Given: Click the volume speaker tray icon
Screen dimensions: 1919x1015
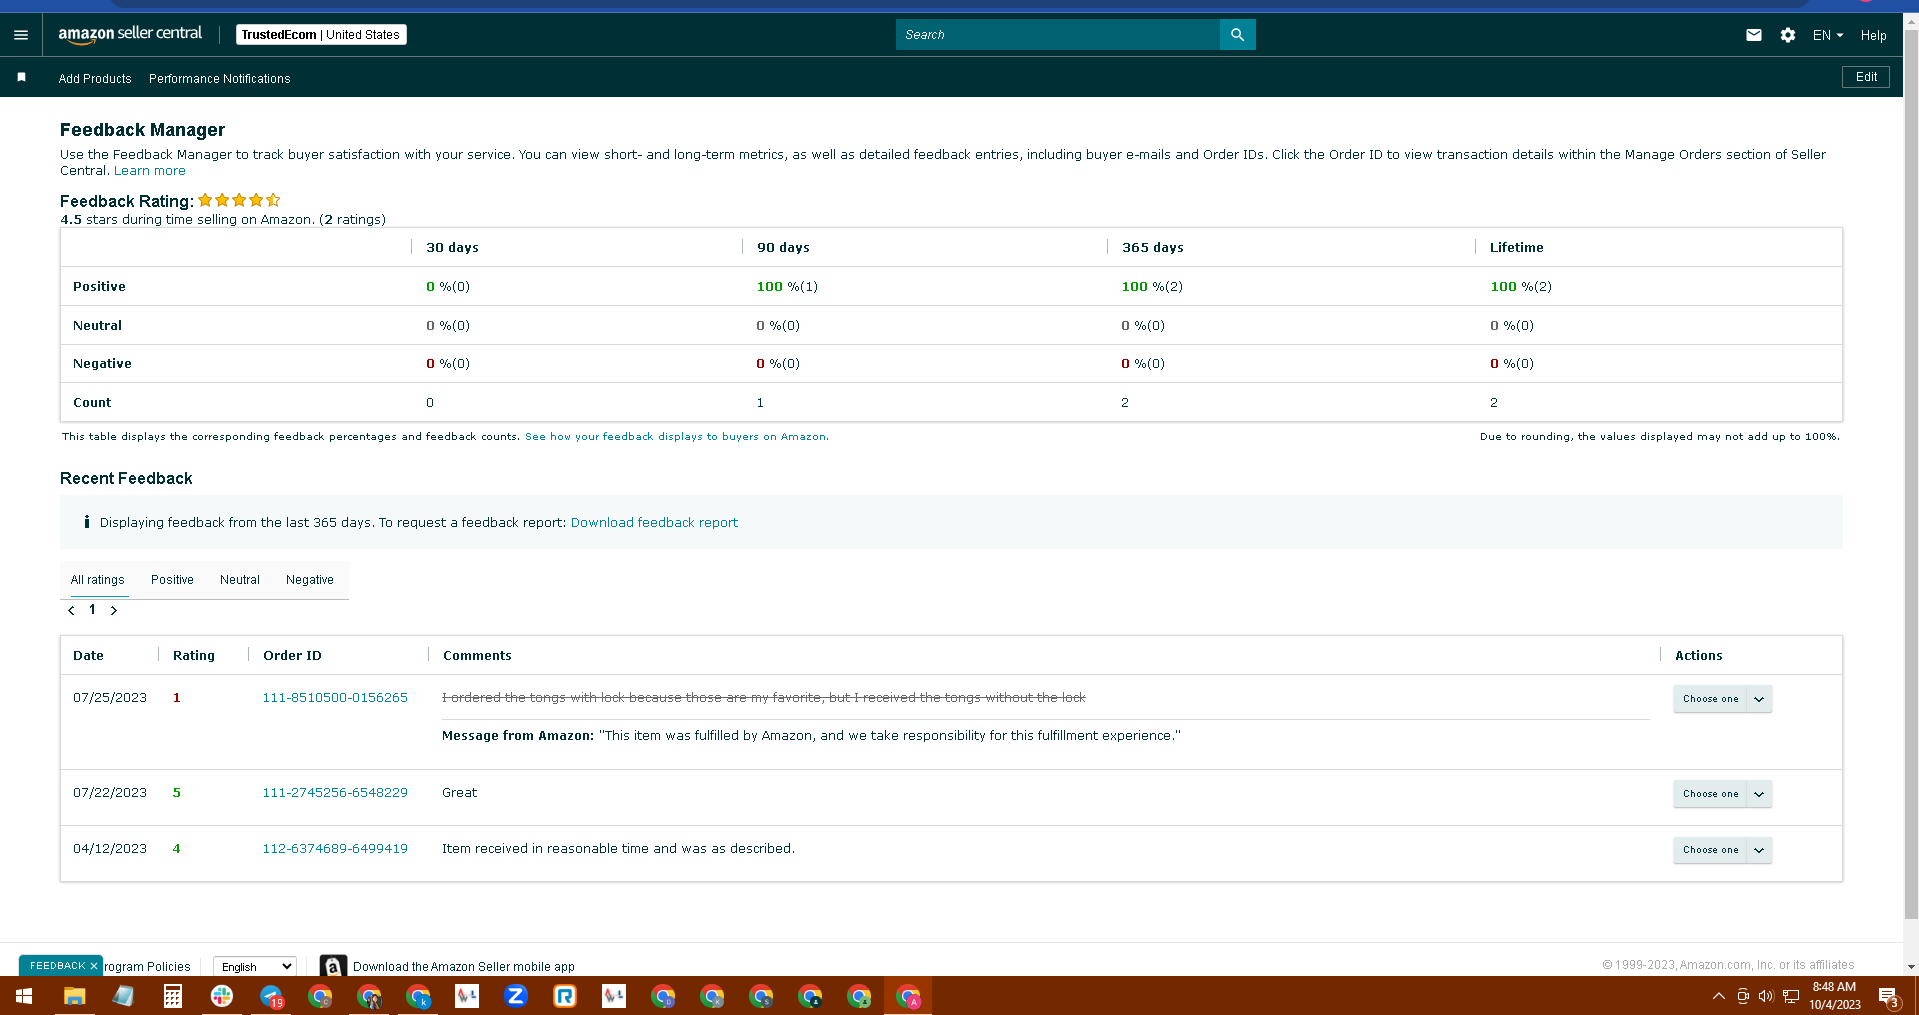Looking at the screenshot, I should tap(1766, 996).
